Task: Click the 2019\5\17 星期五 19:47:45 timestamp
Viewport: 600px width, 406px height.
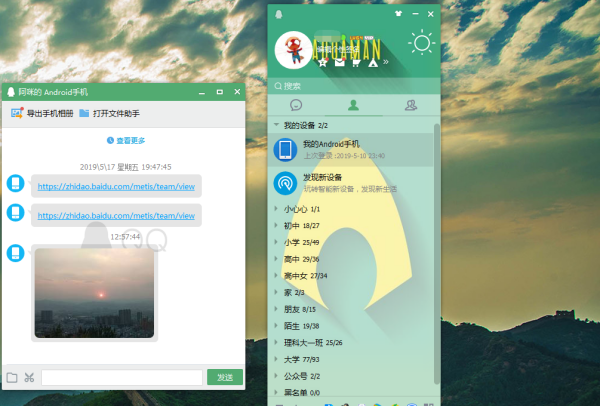Action: (126, 167)
